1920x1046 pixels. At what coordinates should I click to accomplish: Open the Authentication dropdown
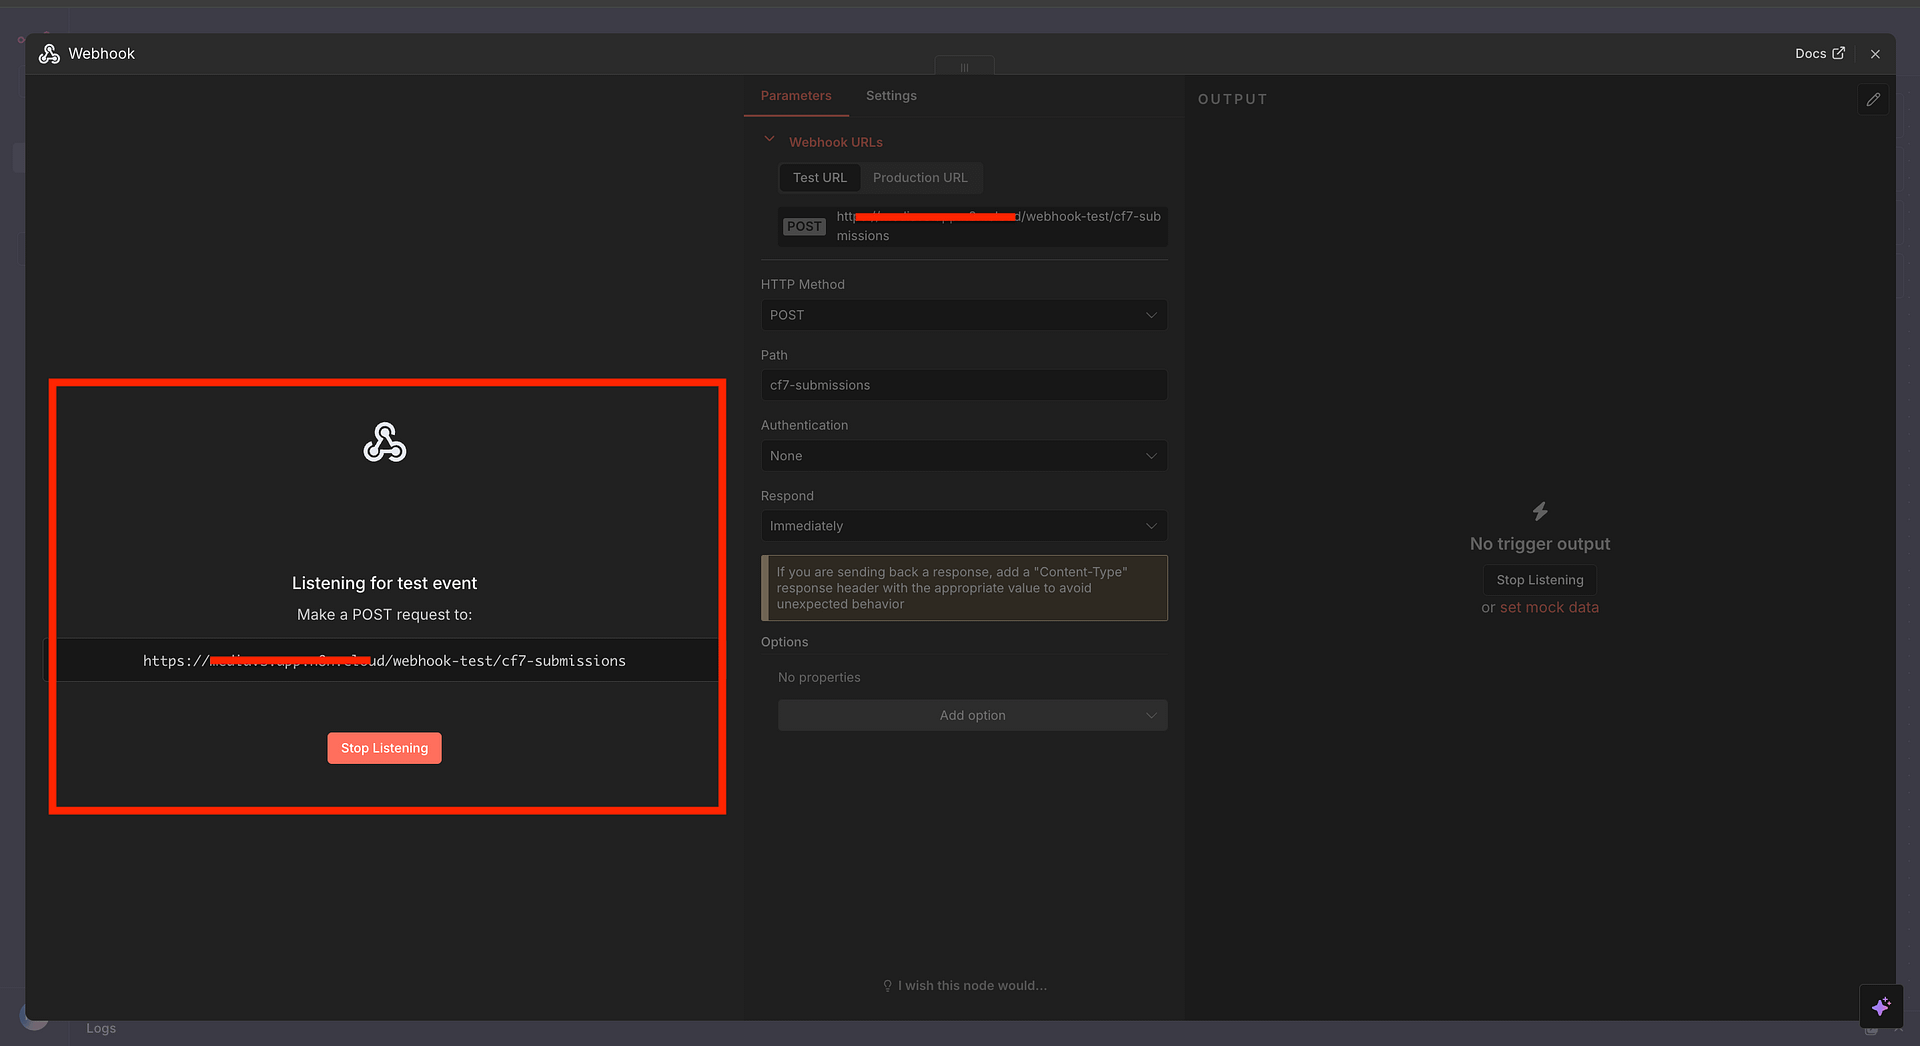(x=964, y=456)
